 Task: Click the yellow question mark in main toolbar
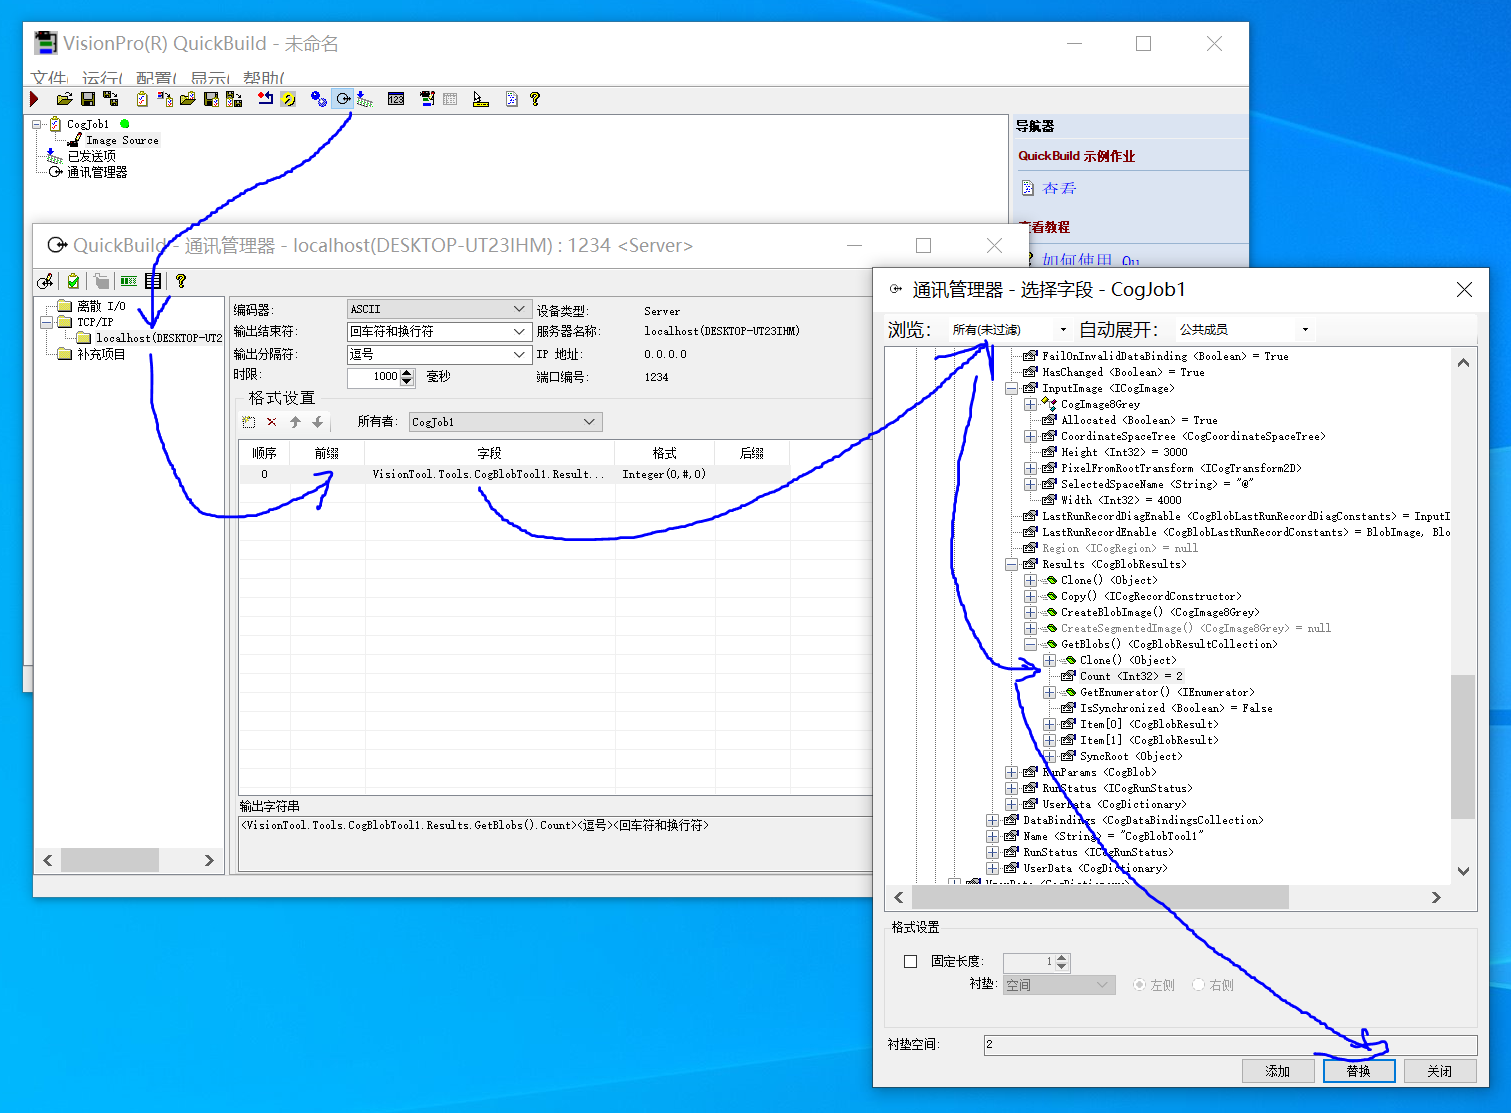535,99
